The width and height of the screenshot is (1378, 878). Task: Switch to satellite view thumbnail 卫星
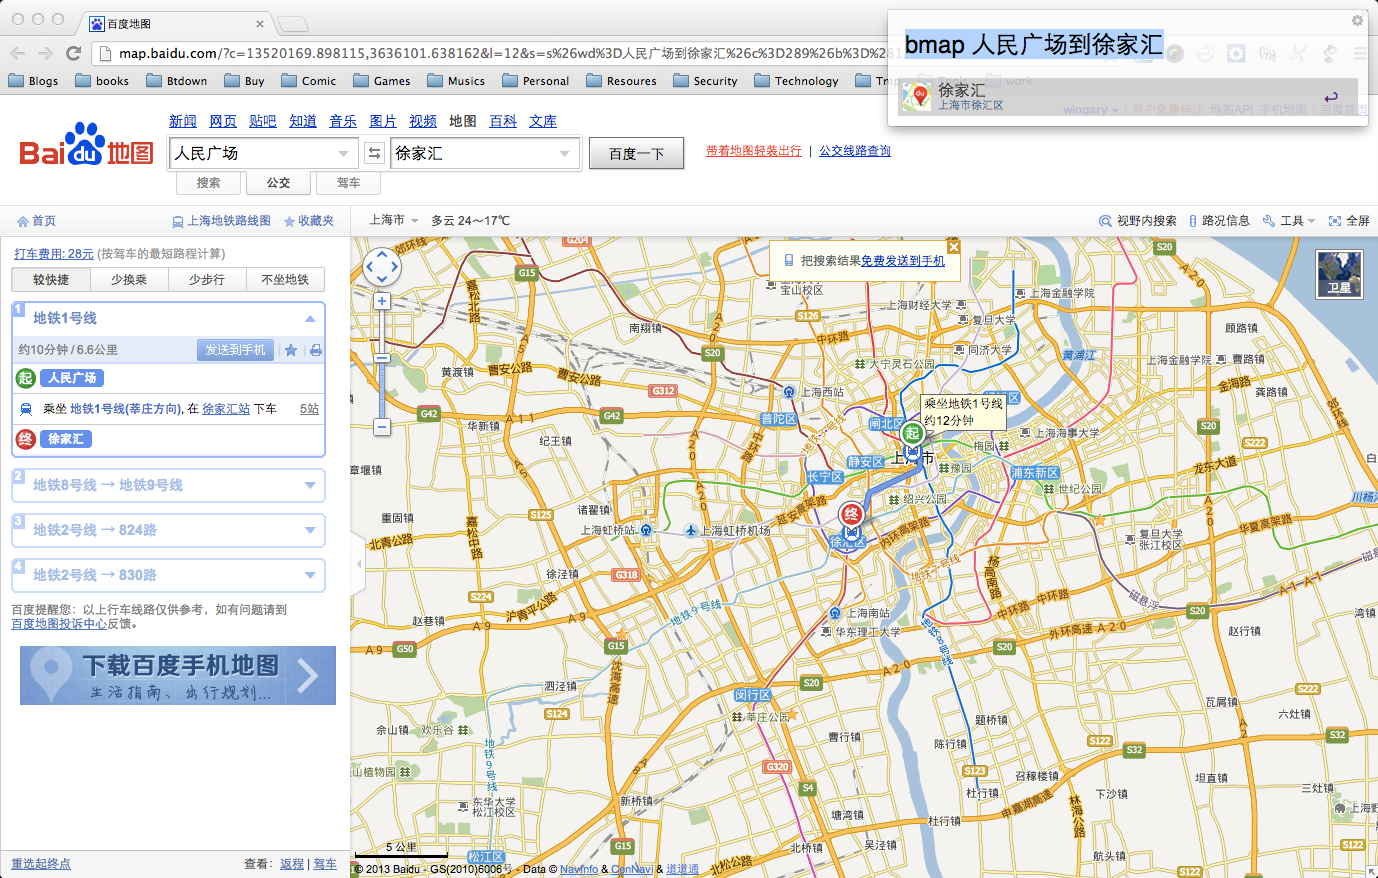(x=1339, y=274)
